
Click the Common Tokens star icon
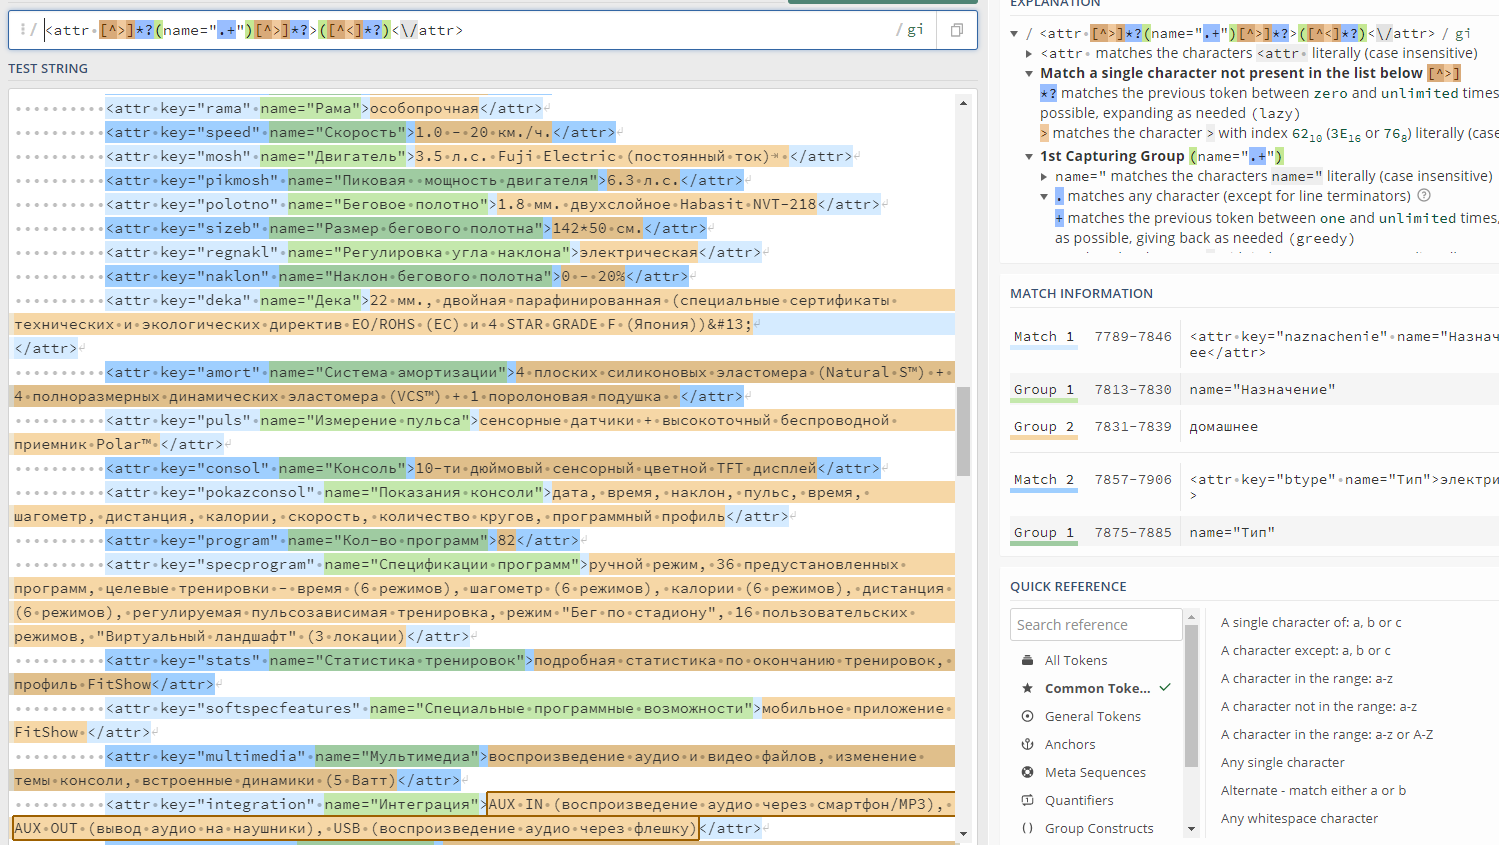pos(1027,688)
